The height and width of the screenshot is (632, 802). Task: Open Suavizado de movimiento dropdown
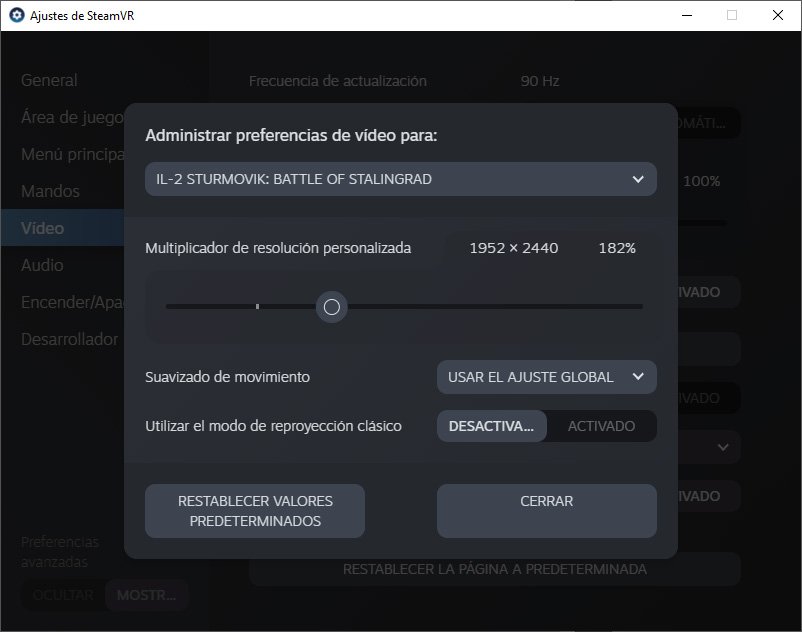coord(546,377)
